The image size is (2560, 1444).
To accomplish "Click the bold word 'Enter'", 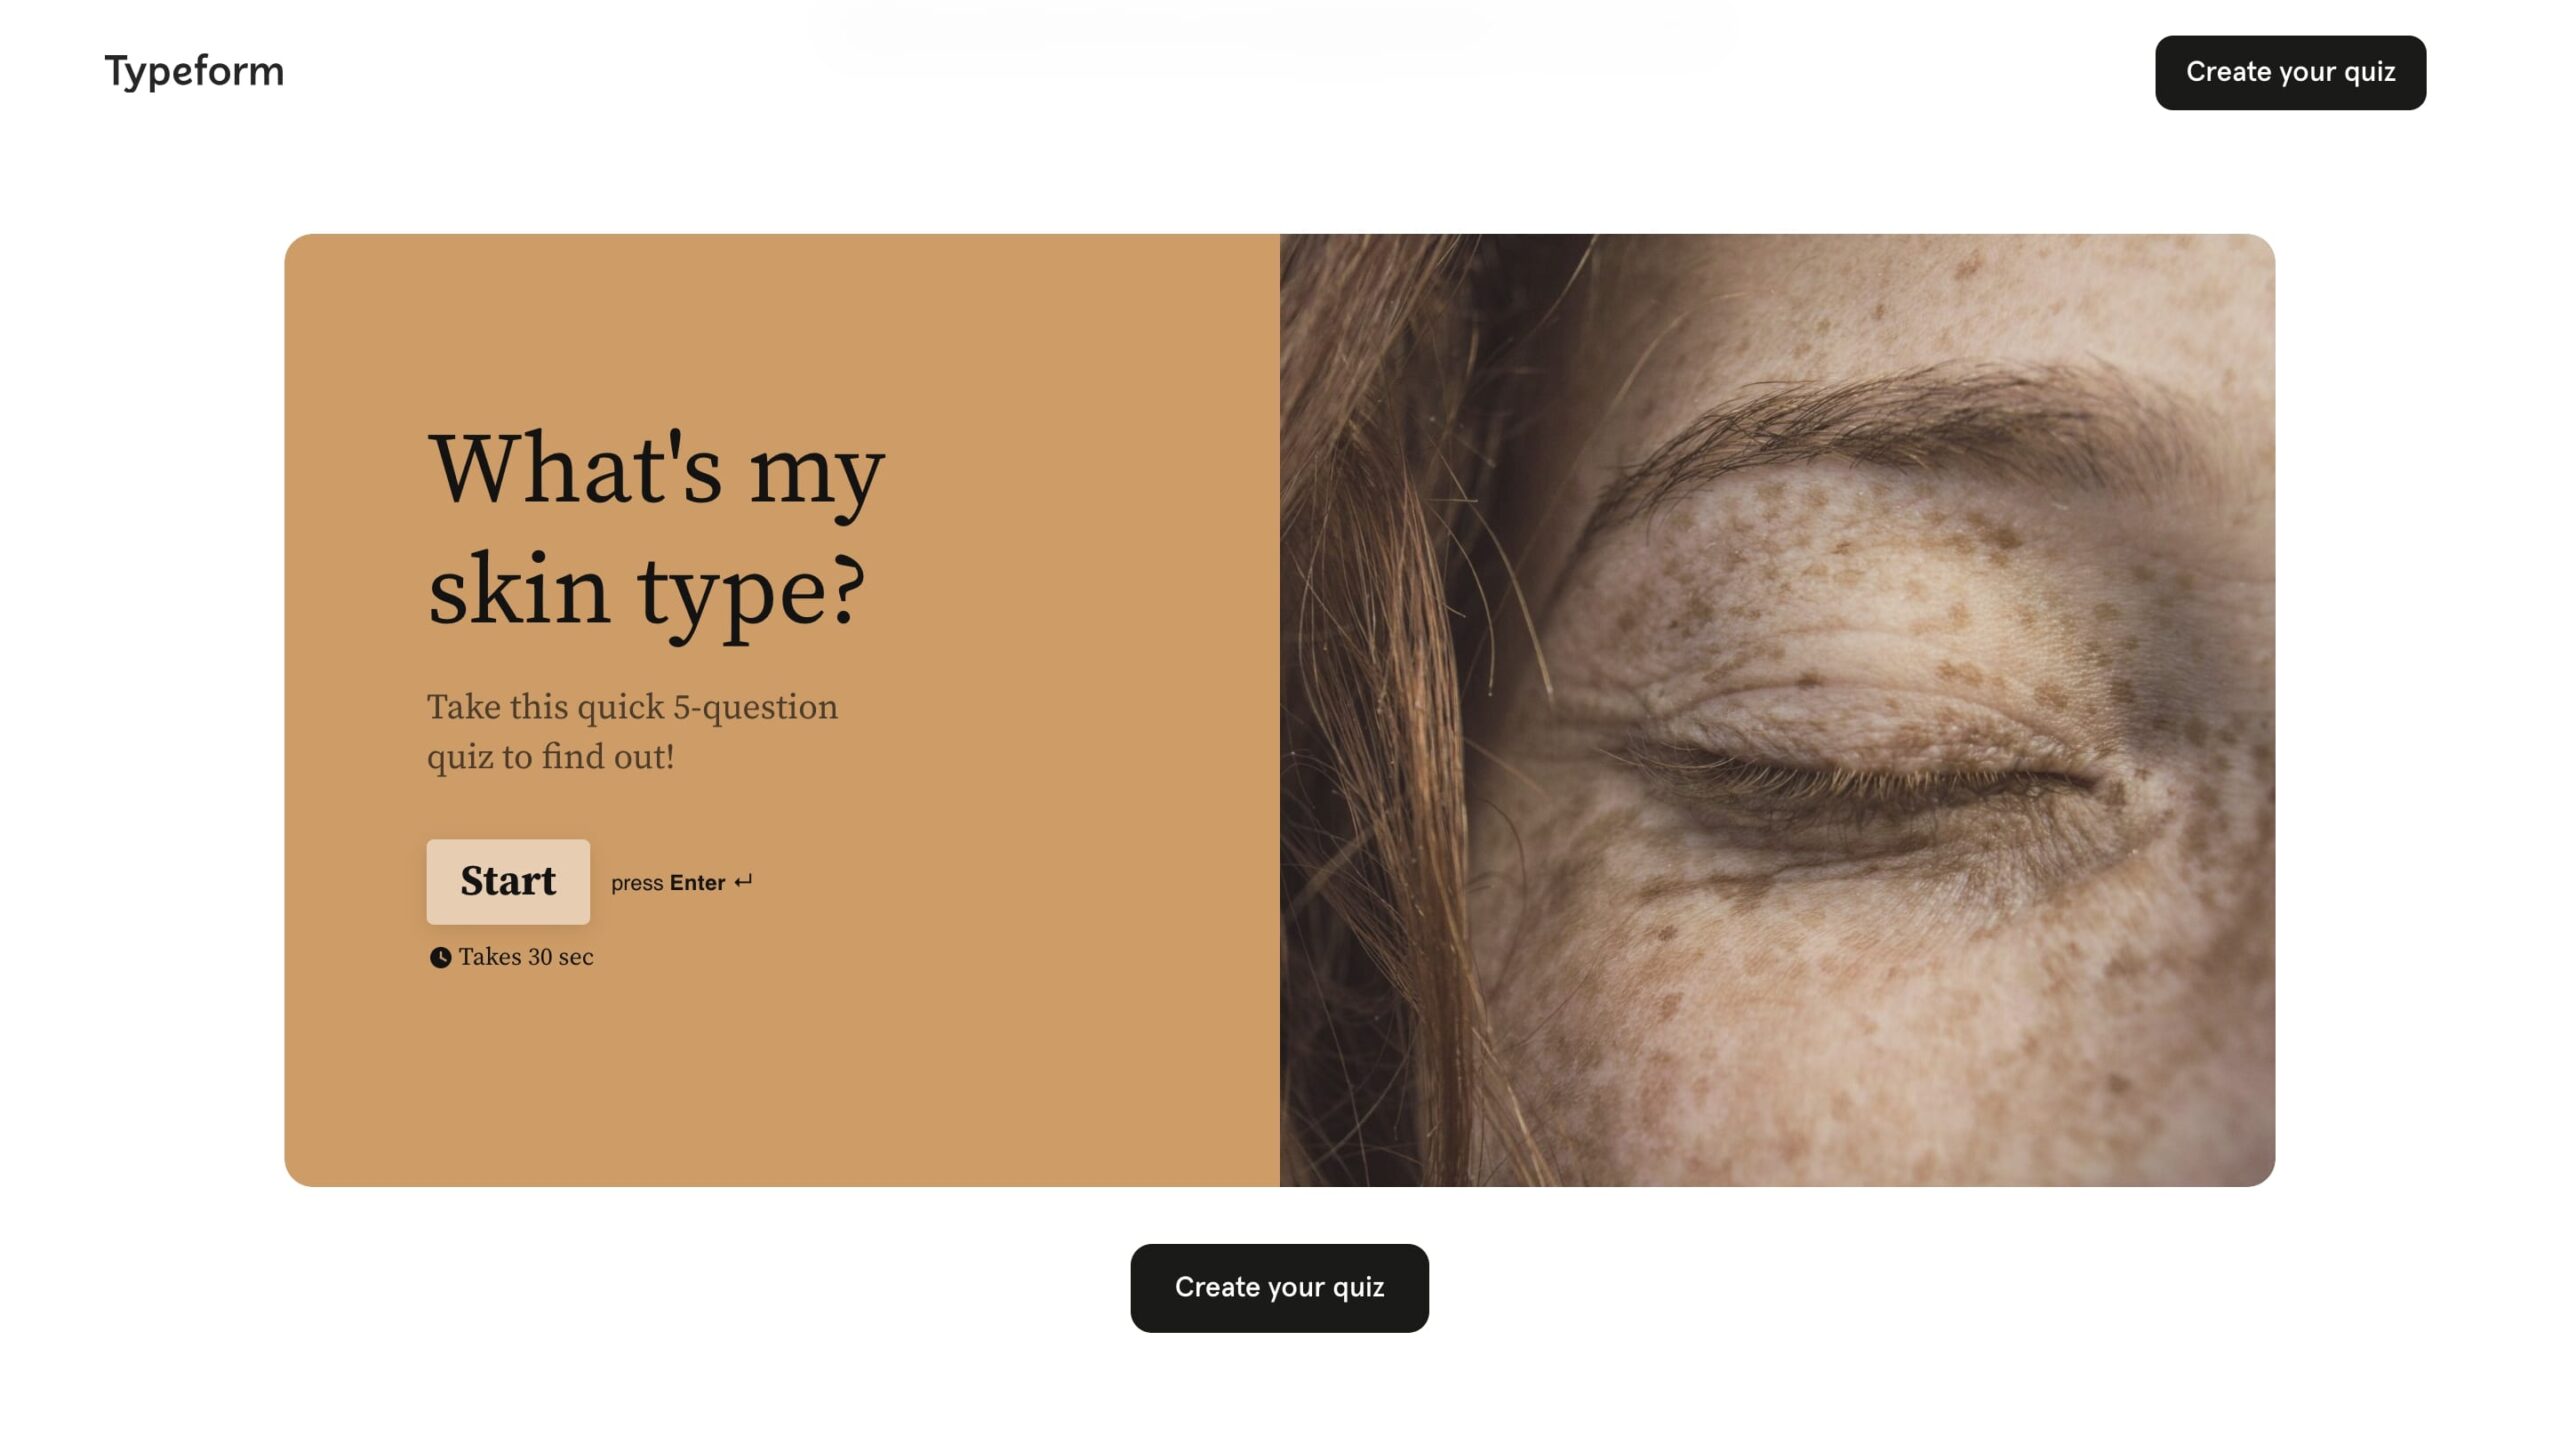I will click(697, 882).
